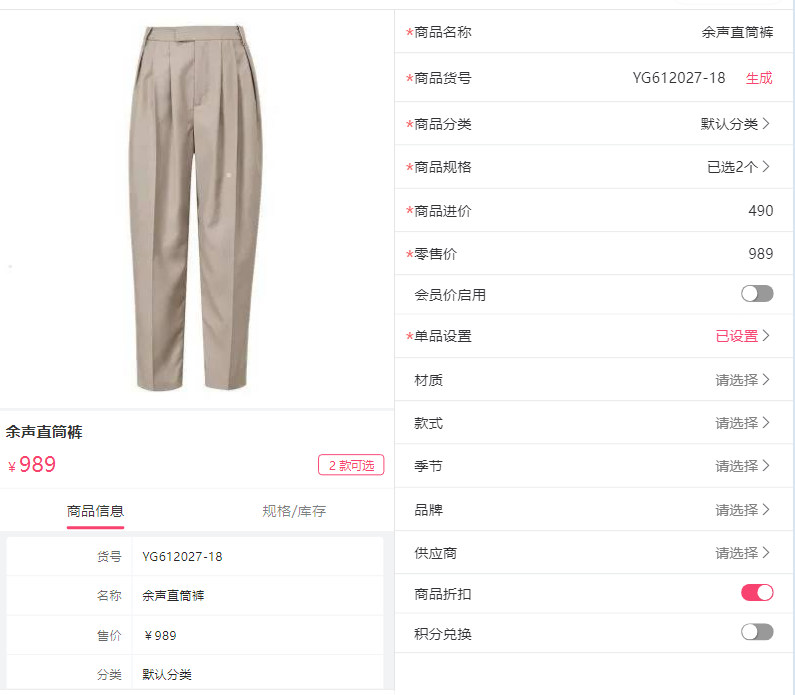Switch to the 规格/库存 tab
795x695 pixels.
click(294, 511)
